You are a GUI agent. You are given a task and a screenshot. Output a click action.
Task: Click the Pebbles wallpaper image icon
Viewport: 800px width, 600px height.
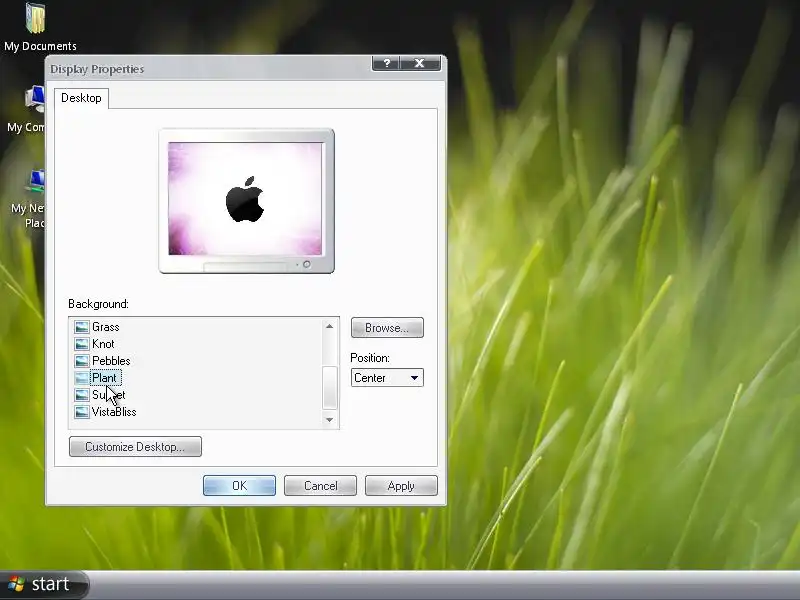(x=82, y=361)
